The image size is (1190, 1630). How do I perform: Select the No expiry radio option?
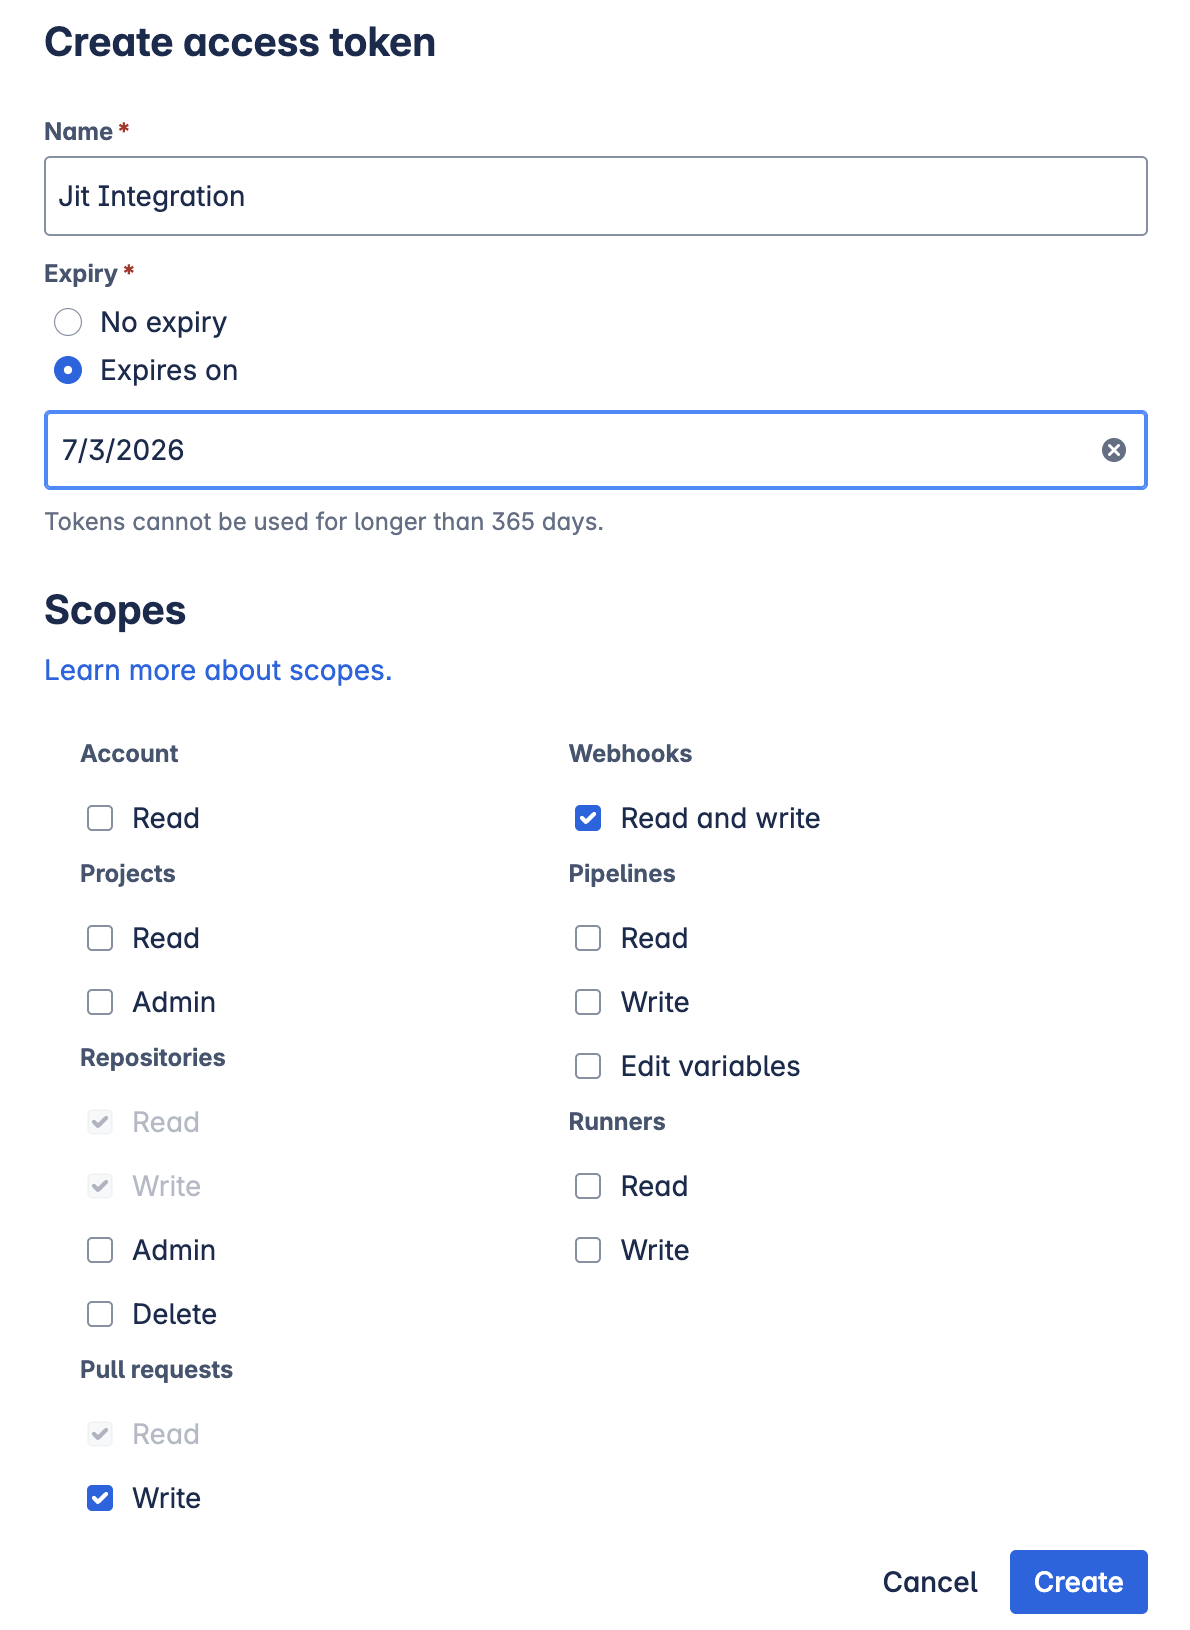[x=68, y=322]
